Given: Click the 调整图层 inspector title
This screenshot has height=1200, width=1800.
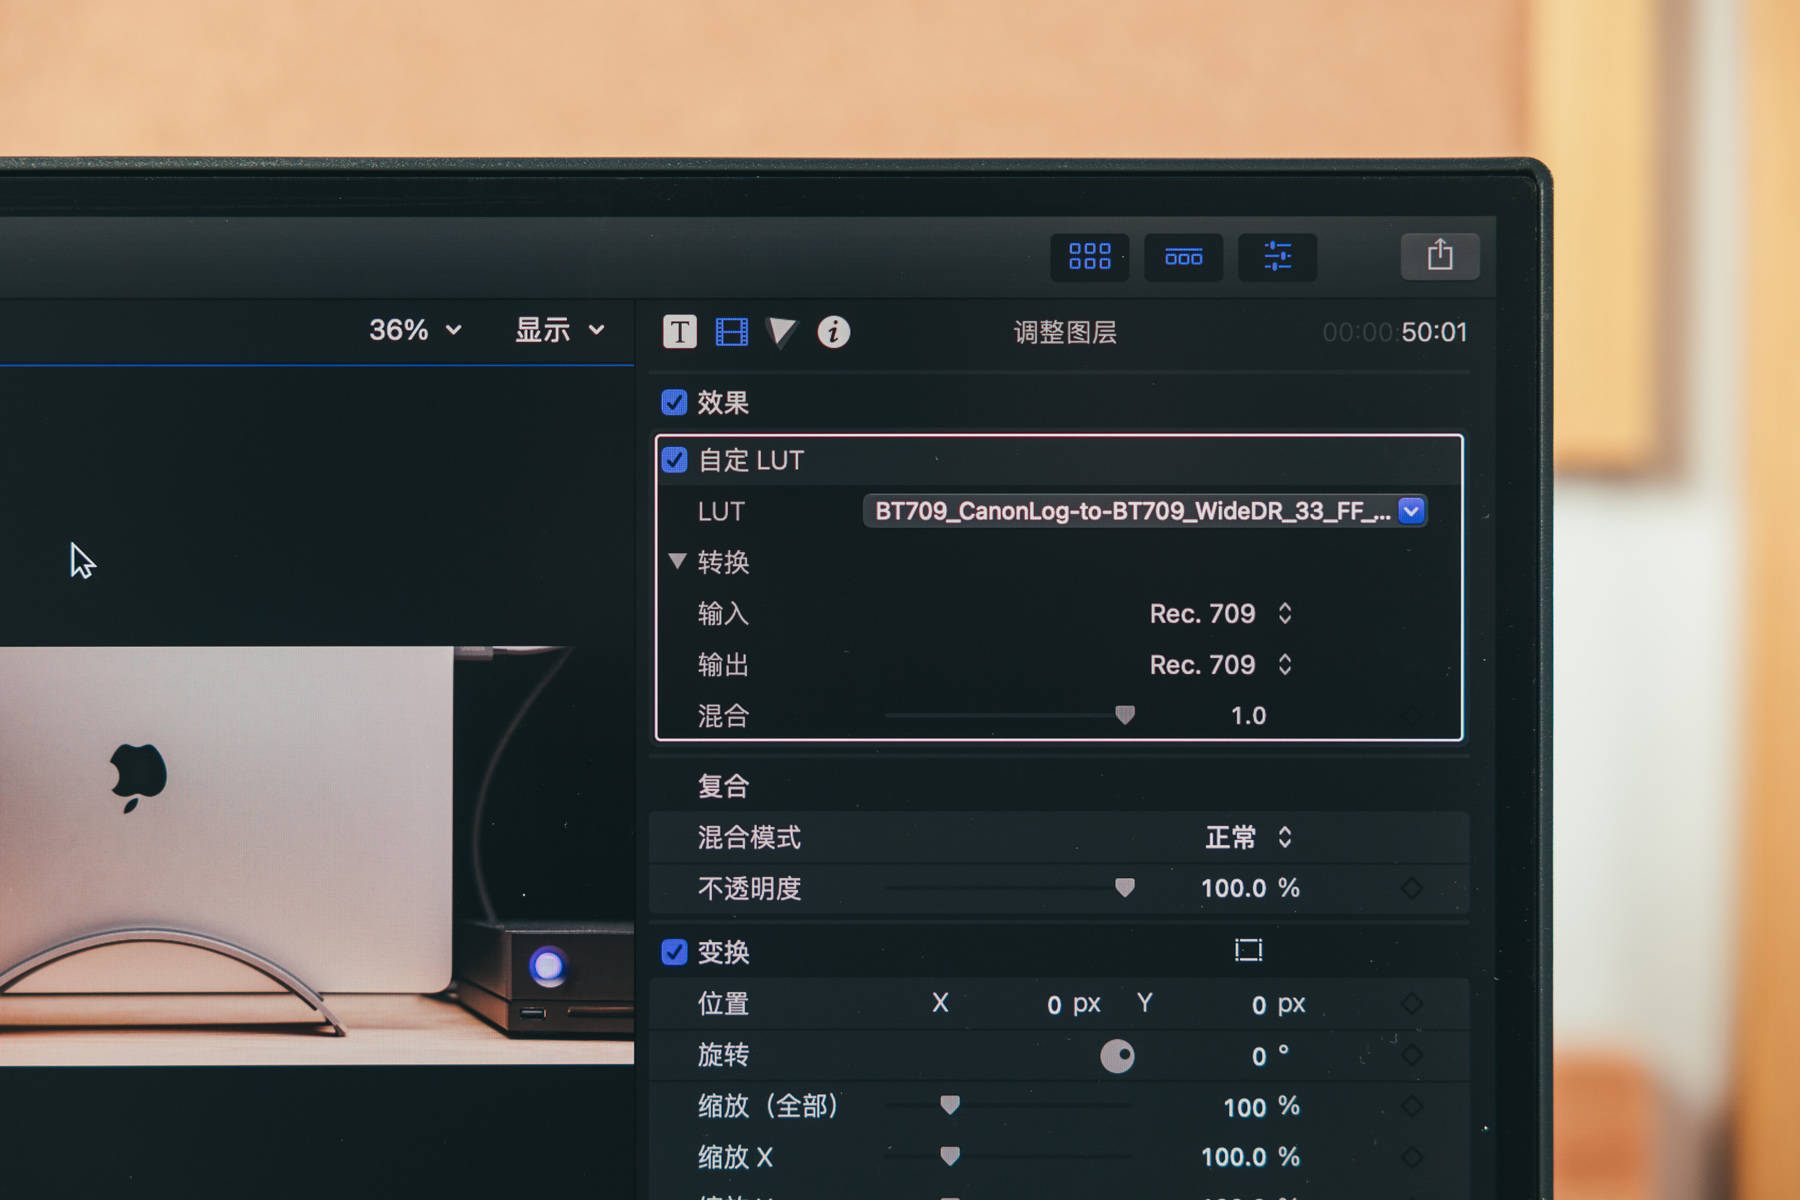Looking at the screenshot, I should point(1065,332).
